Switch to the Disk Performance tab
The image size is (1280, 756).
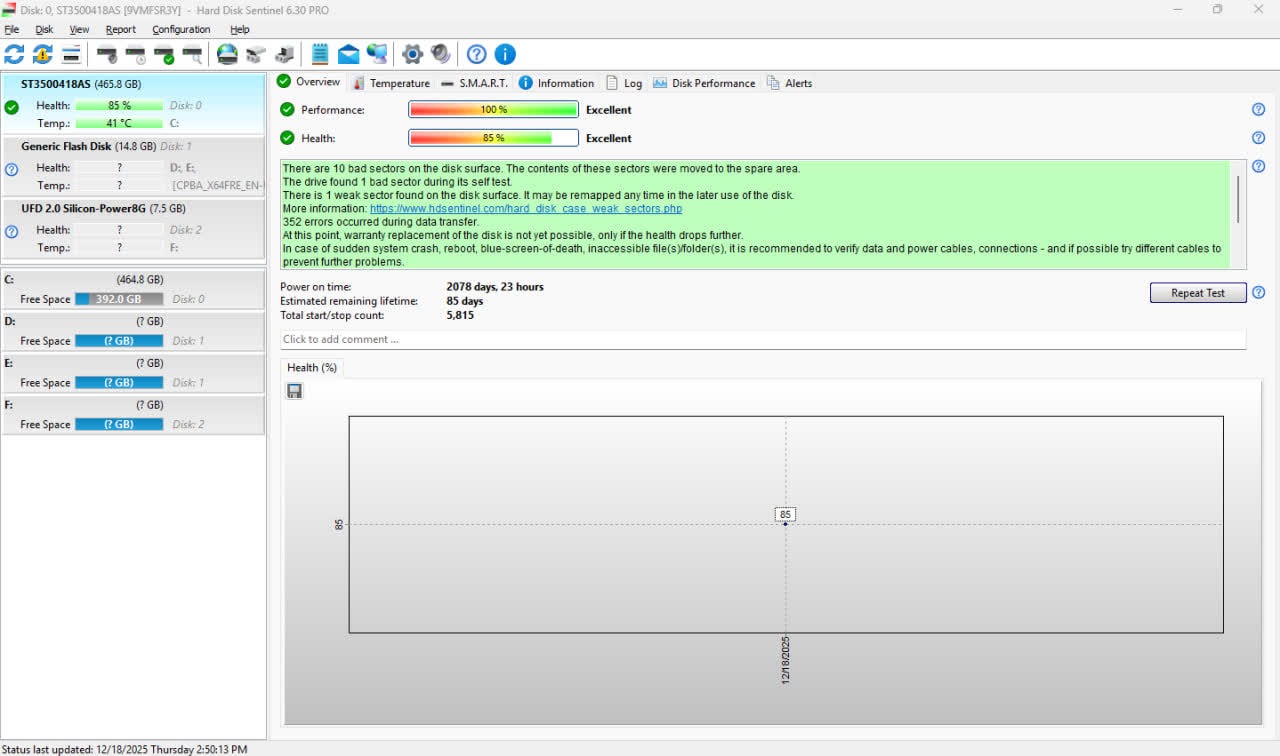(x=712, y=83)
